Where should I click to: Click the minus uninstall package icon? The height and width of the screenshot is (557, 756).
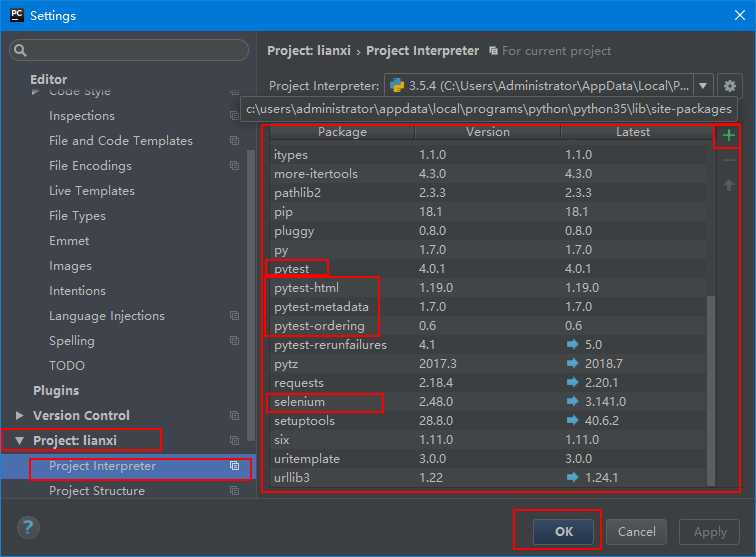tap(729, 160)
